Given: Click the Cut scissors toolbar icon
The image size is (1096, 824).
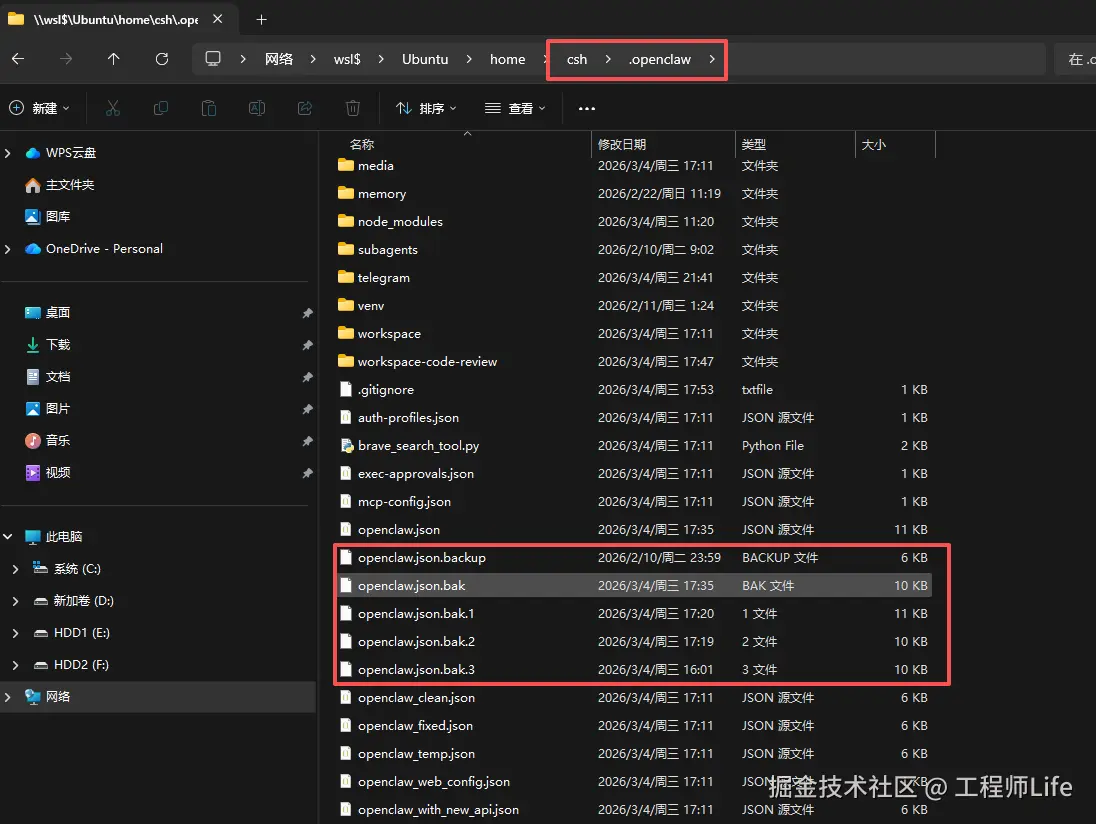Looking at the screenshot, I should tap(113, 108).
